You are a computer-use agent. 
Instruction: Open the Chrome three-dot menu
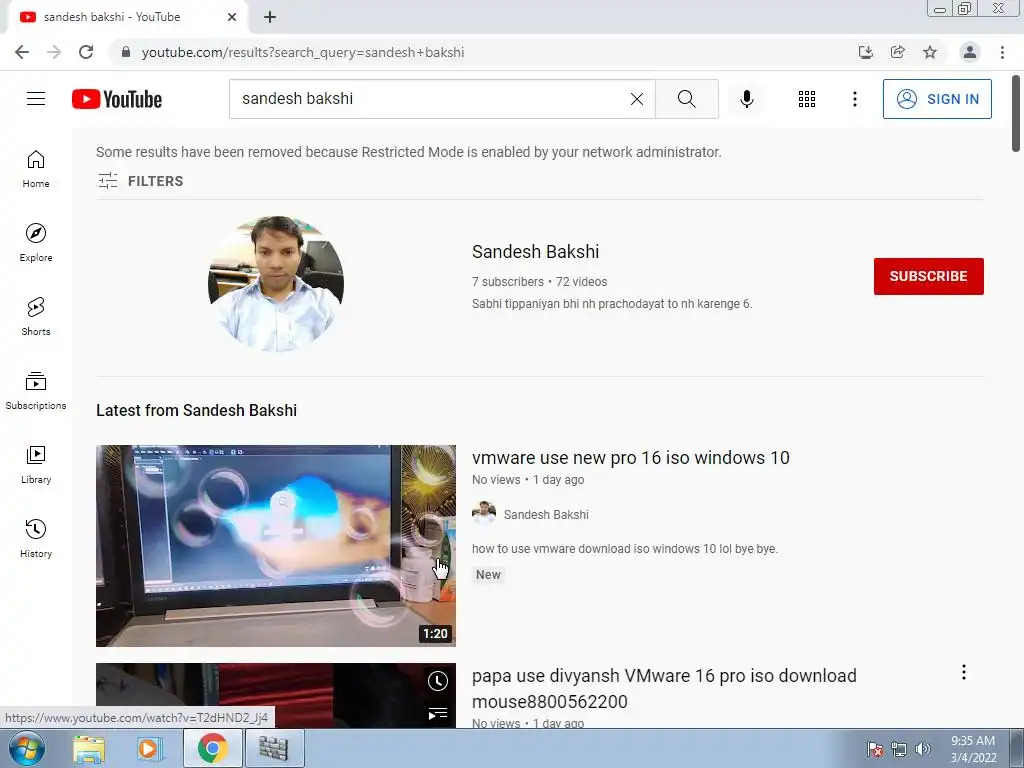1002,52
